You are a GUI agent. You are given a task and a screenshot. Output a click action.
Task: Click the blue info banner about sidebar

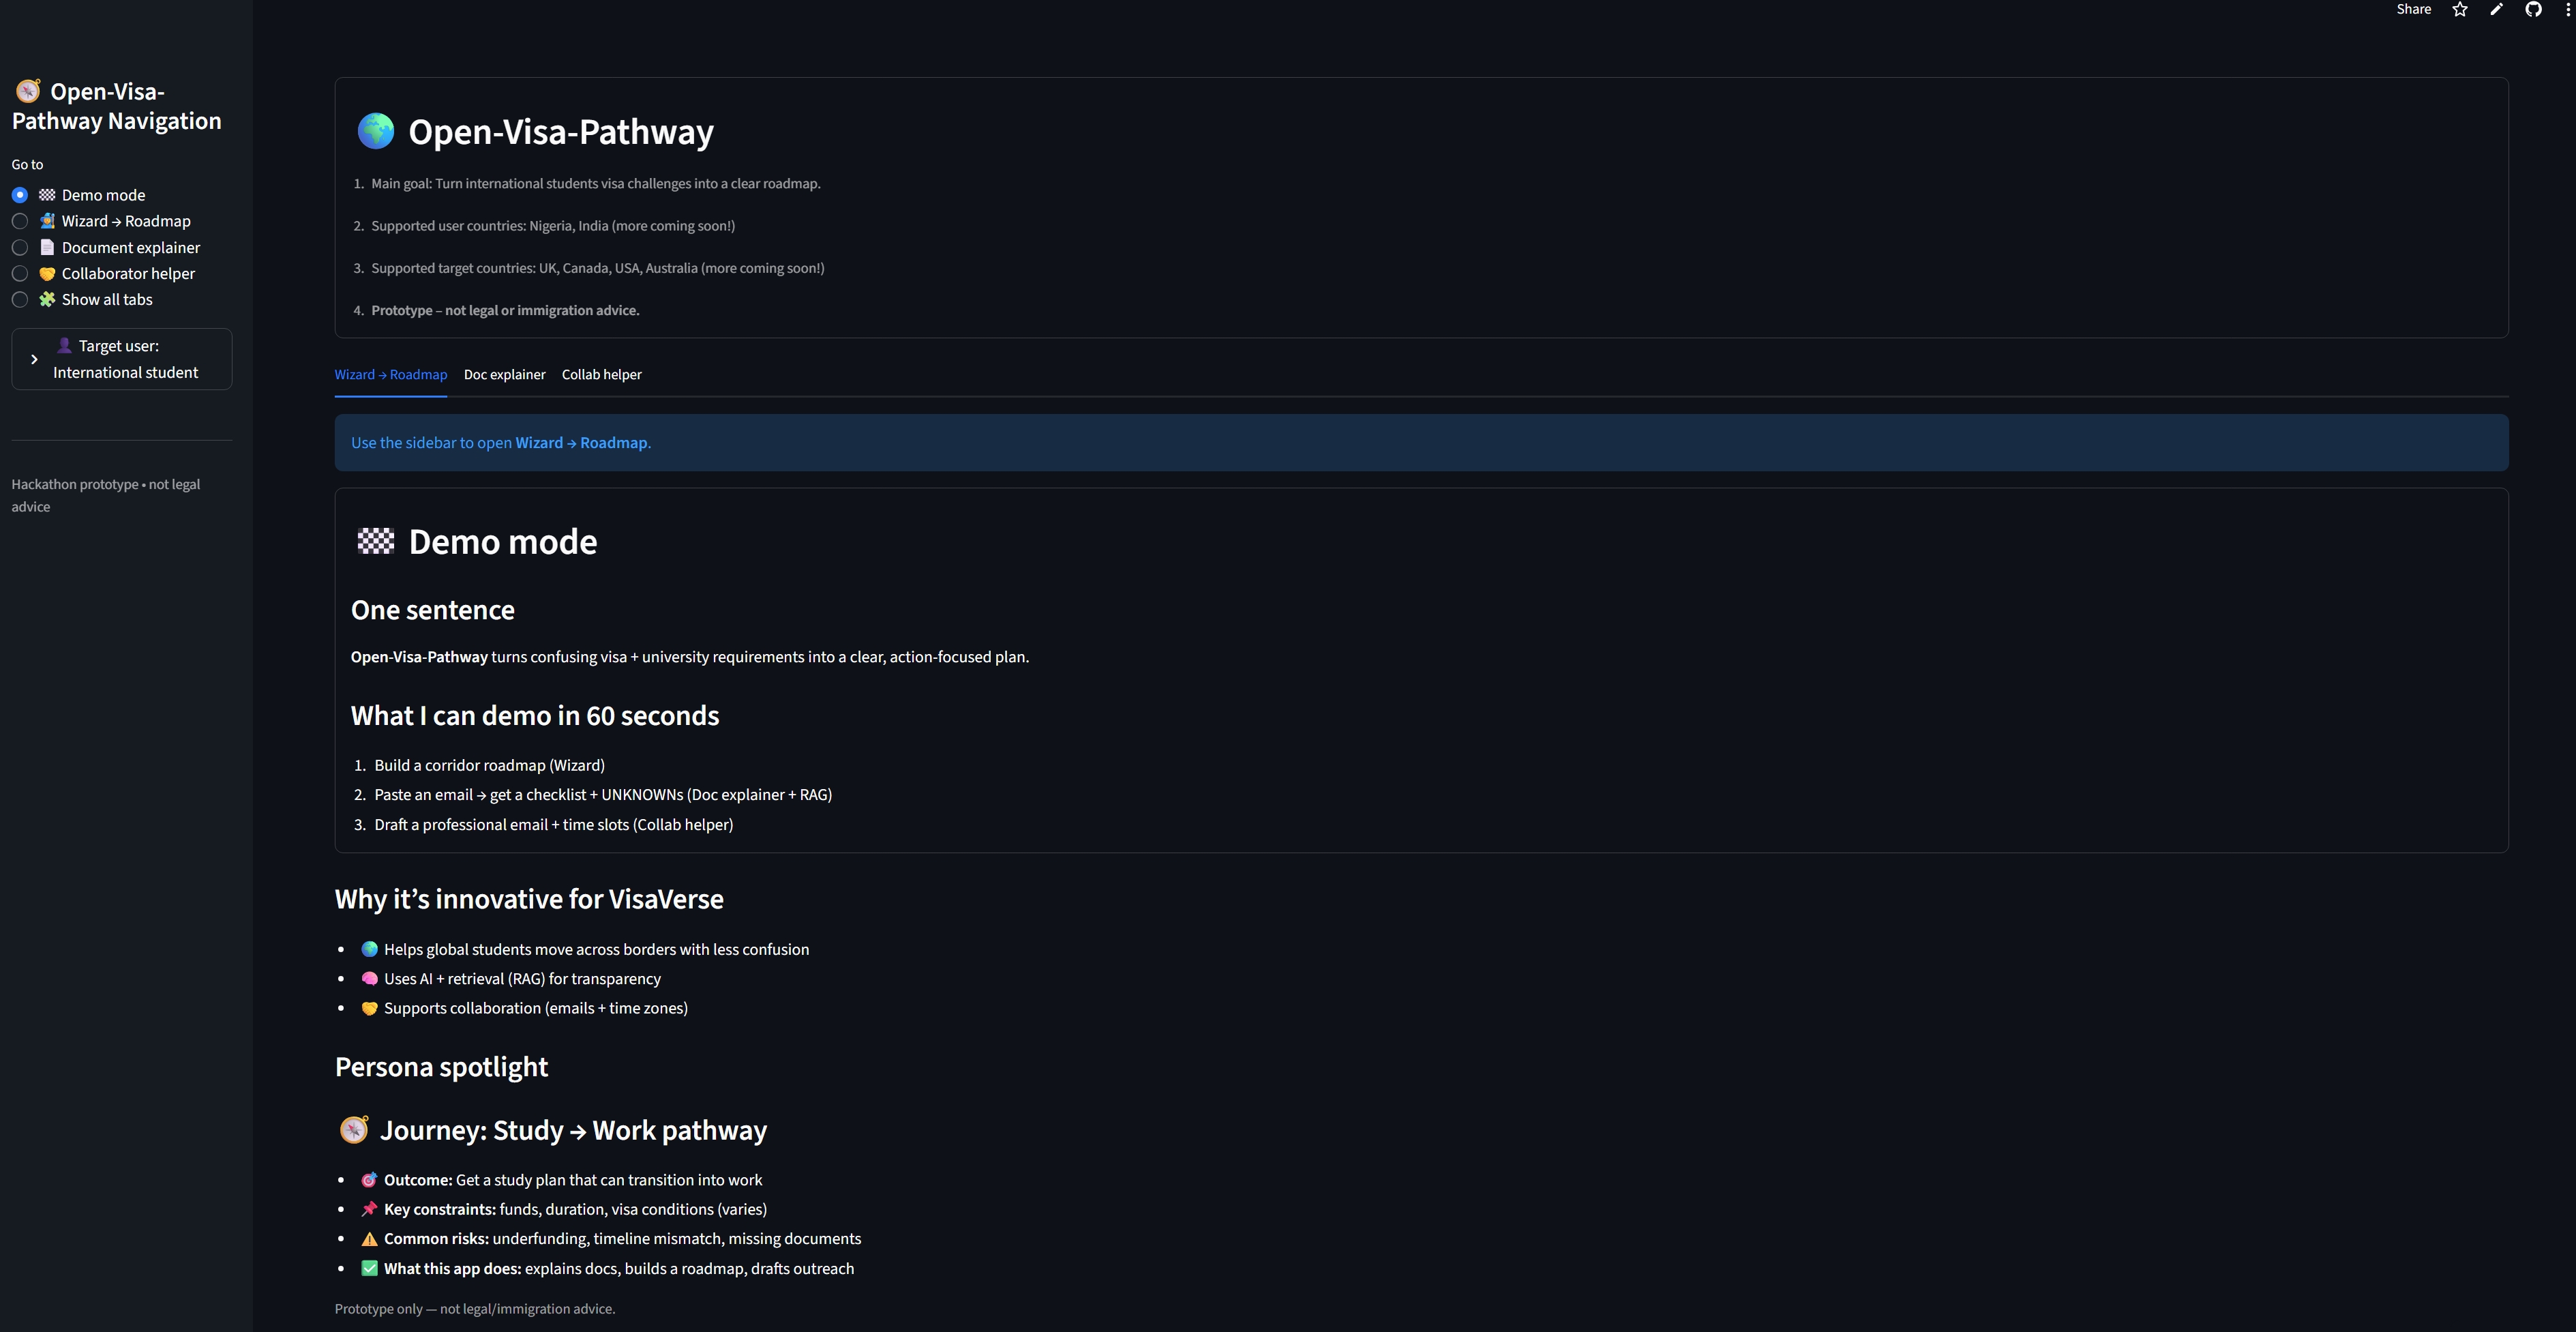[x=1420, y=443]
